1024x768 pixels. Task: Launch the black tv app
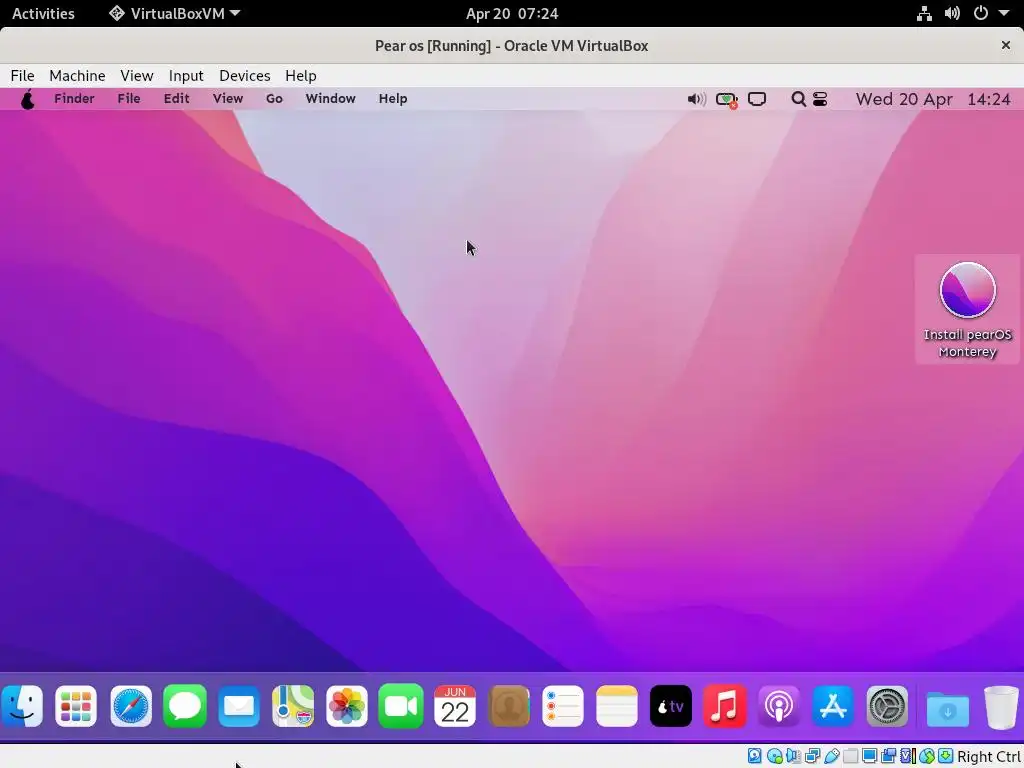(x=671, y=706)
